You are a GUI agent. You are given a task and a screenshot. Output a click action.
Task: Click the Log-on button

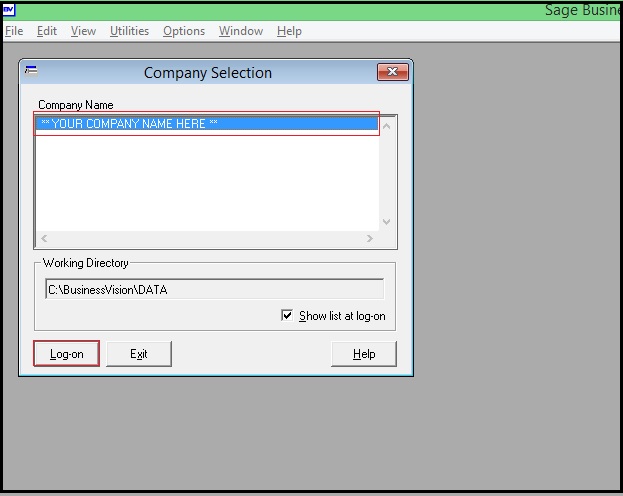pos(67,354)
